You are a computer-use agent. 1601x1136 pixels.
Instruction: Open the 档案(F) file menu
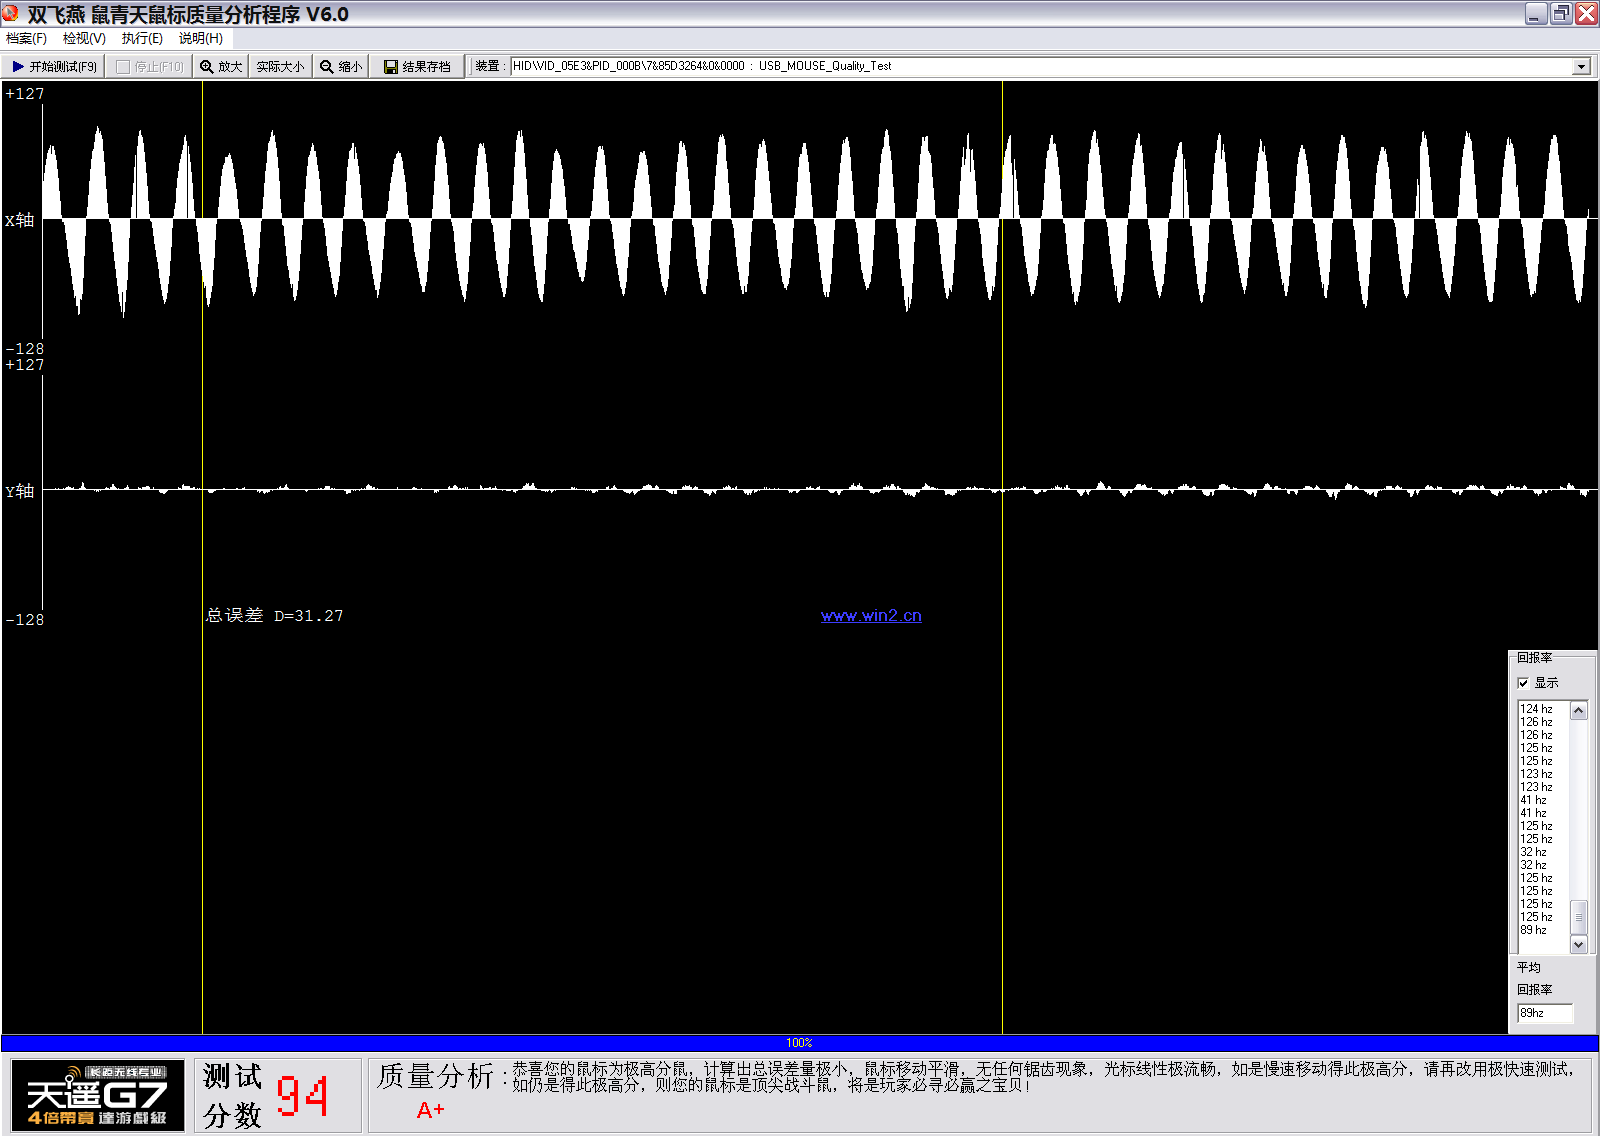pos(27,39)
